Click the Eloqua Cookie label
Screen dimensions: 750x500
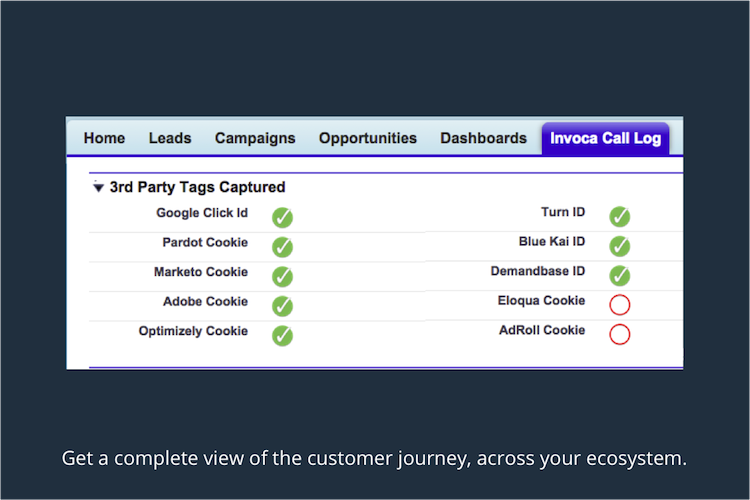click(x=541, y=301)
